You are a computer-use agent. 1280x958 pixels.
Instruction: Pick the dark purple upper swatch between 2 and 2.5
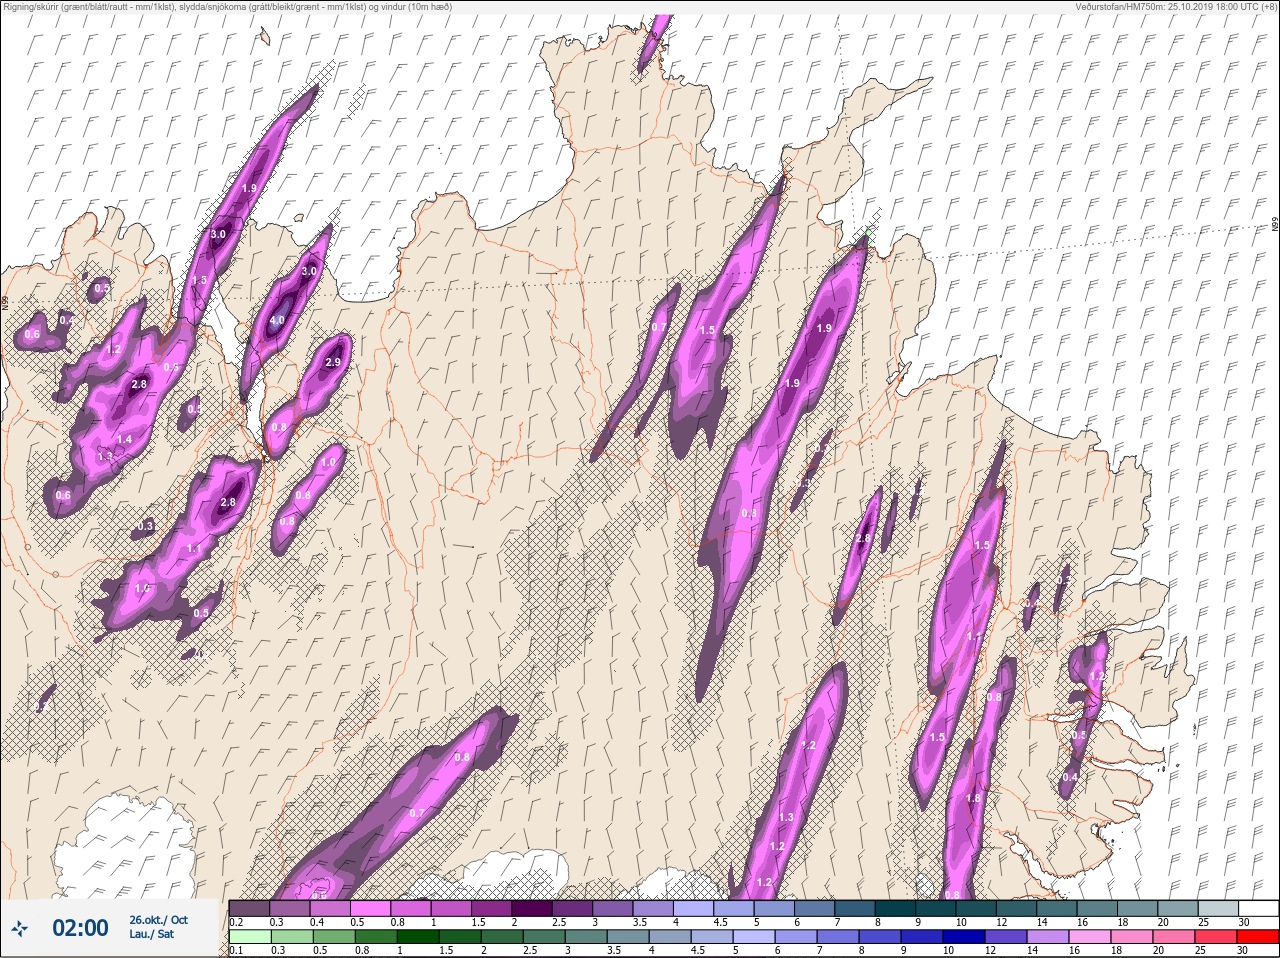(x=532, y=909)
